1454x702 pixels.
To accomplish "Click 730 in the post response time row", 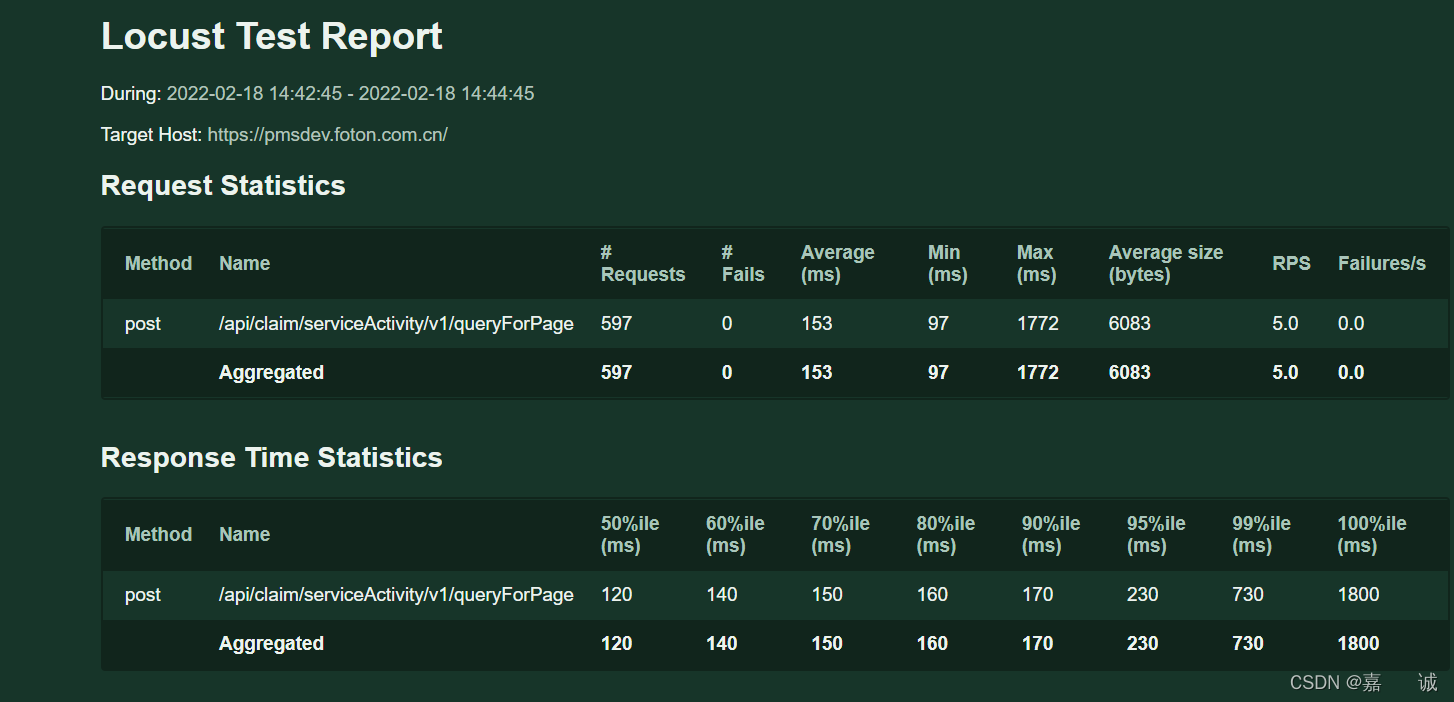I will point(1248,595).
